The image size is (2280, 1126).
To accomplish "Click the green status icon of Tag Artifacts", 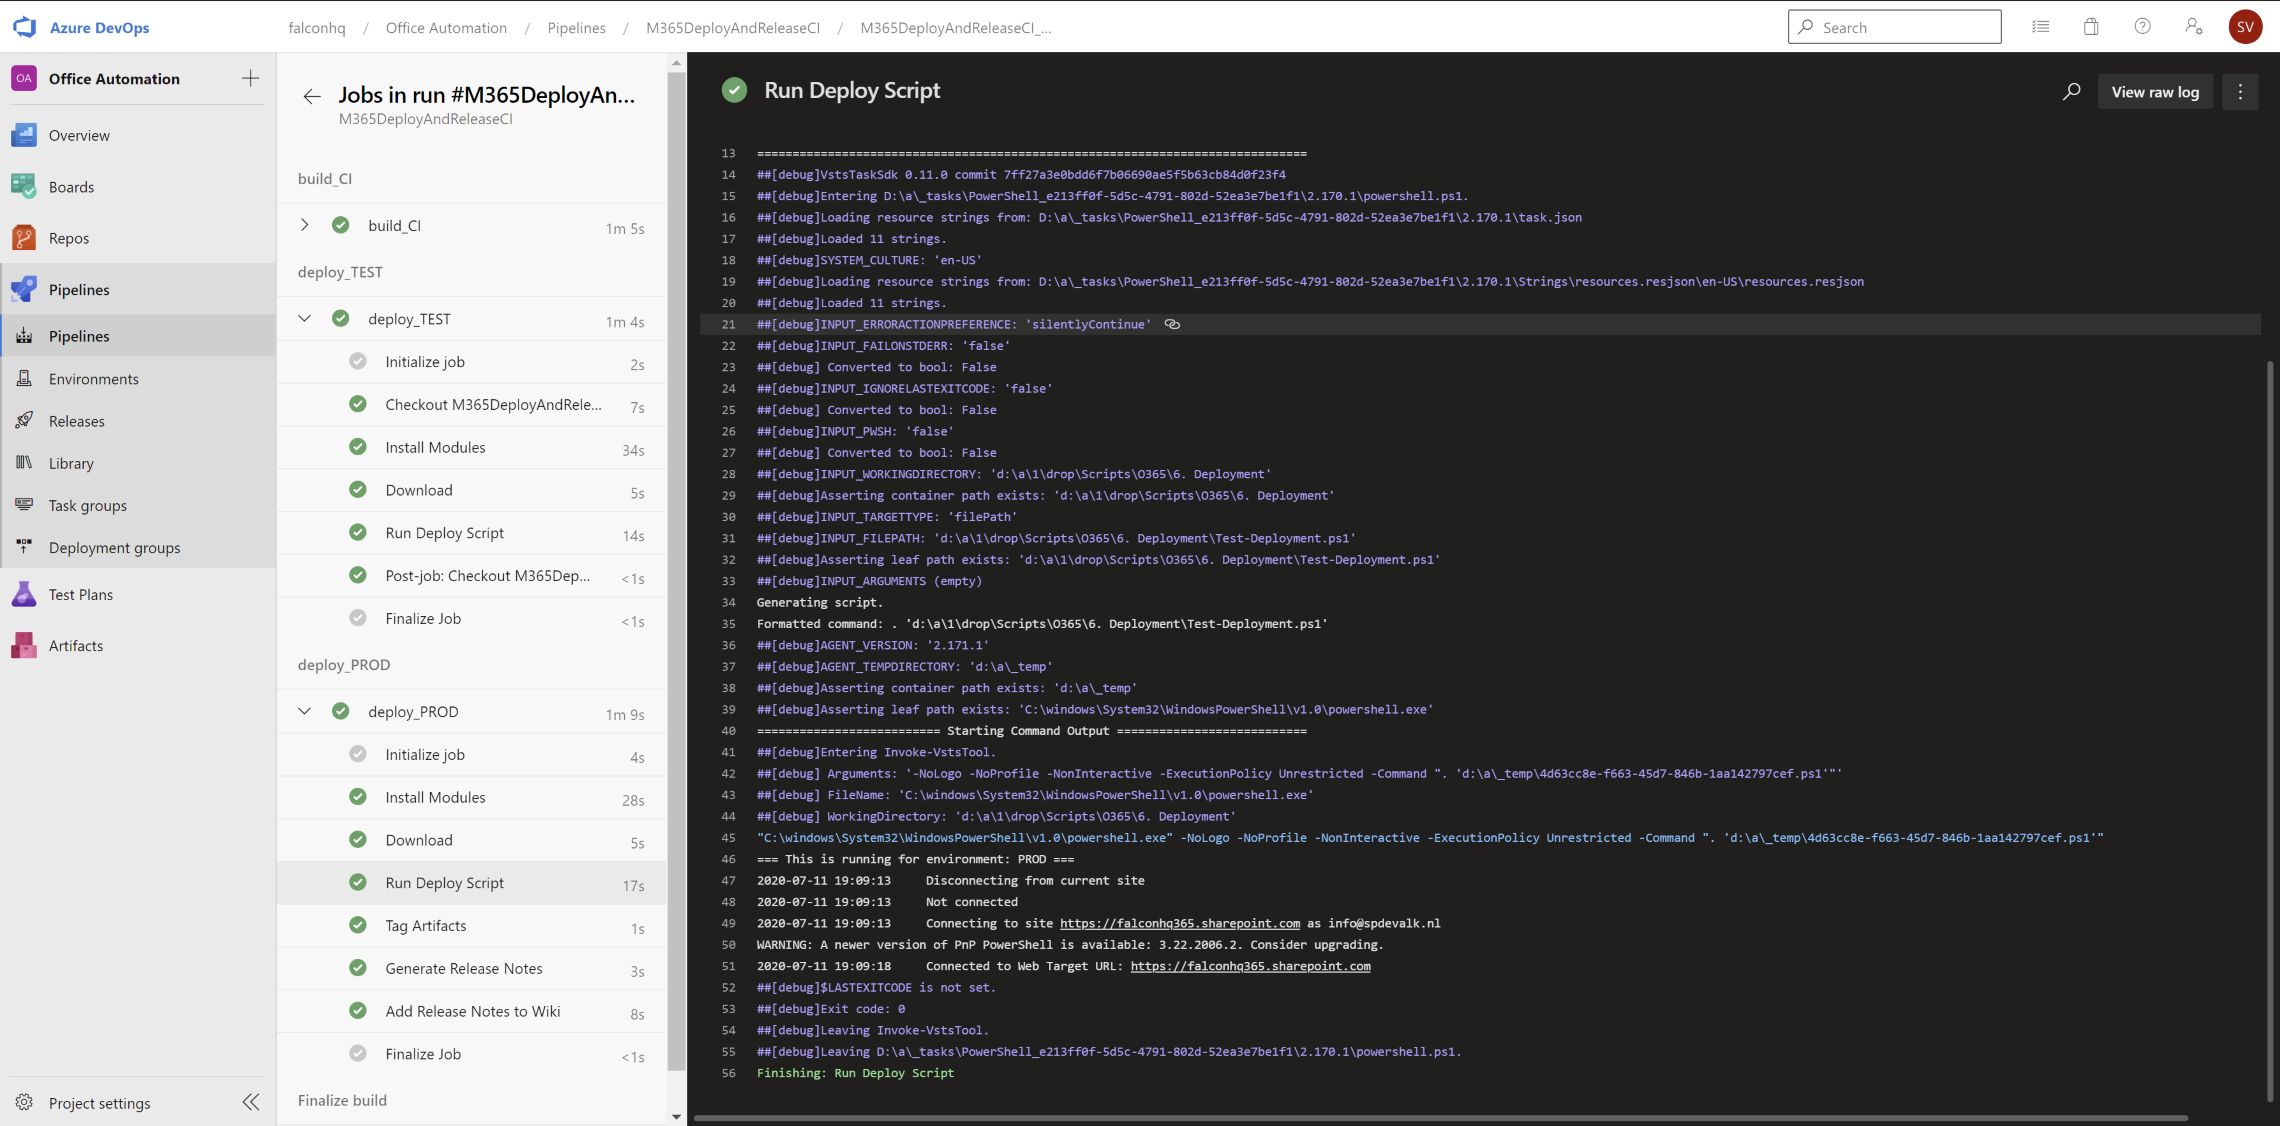I will tap(358, 925).
